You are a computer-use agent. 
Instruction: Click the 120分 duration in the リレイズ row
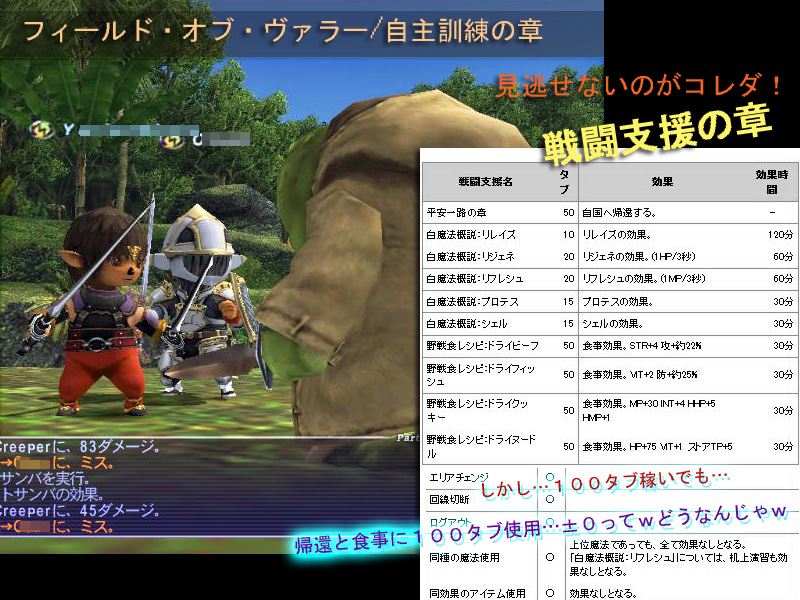[780, 235]
